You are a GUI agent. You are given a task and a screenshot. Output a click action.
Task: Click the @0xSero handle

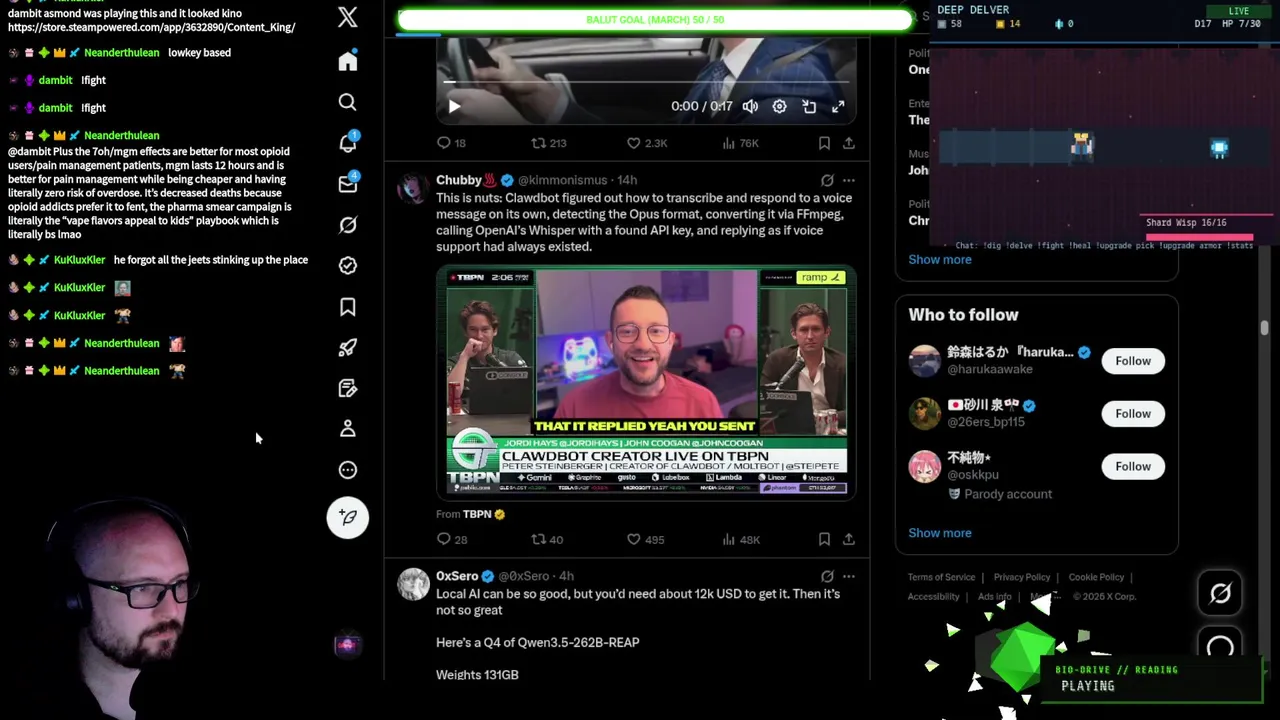tap(523, 576)
